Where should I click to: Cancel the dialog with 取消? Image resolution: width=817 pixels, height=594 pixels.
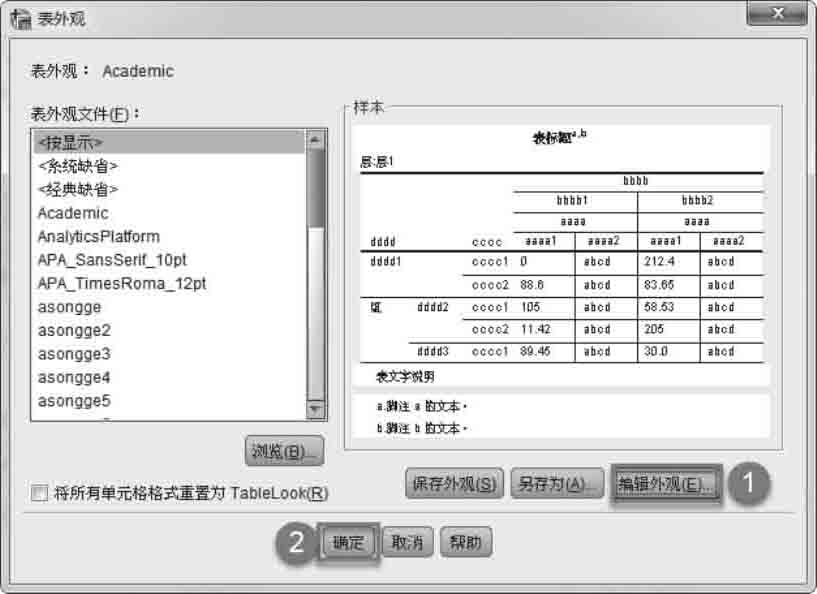point(407,543)
